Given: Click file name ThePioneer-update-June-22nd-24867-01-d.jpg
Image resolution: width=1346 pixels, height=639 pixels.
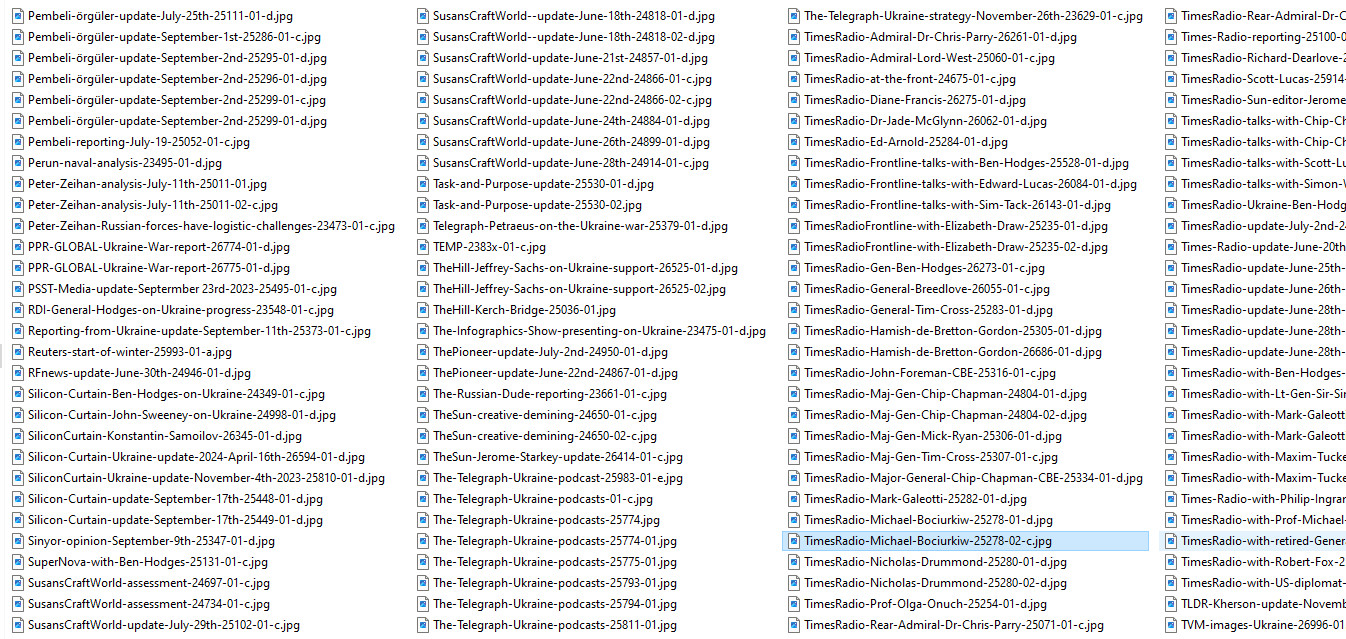Looking at the screenshot, I should point(555,373).
